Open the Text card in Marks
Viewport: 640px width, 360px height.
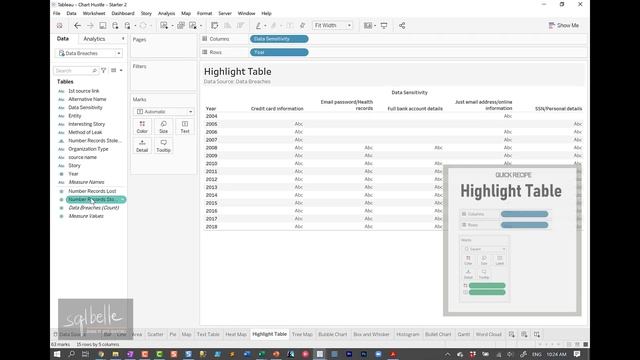185,127
